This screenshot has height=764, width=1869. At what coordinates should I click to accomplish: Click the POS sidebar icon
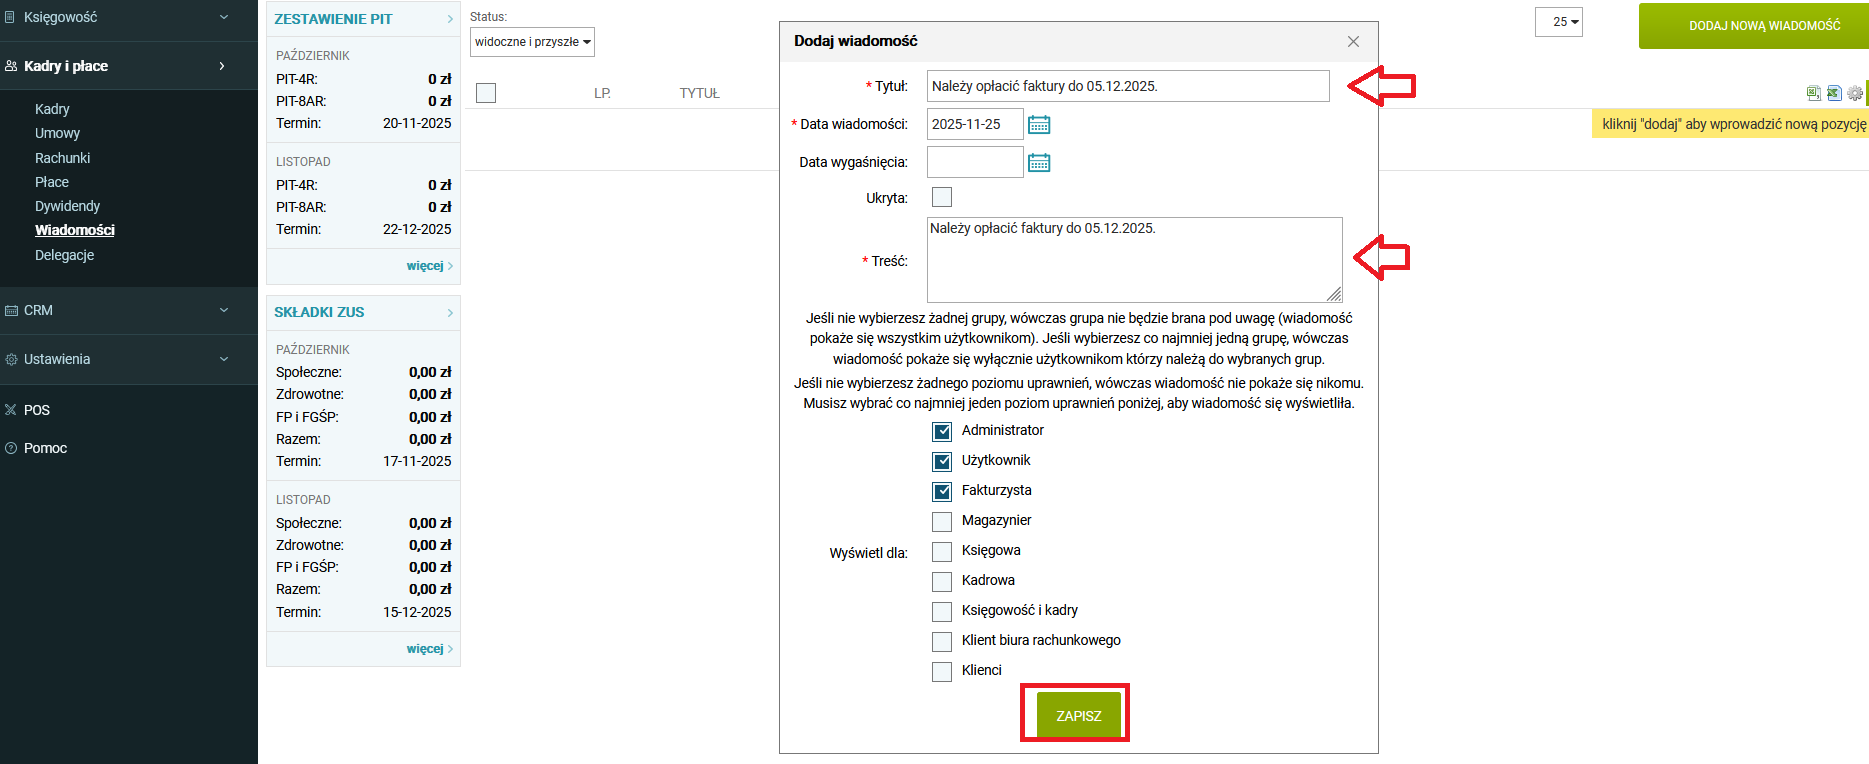pyautogui.click(x=11, y=410)
